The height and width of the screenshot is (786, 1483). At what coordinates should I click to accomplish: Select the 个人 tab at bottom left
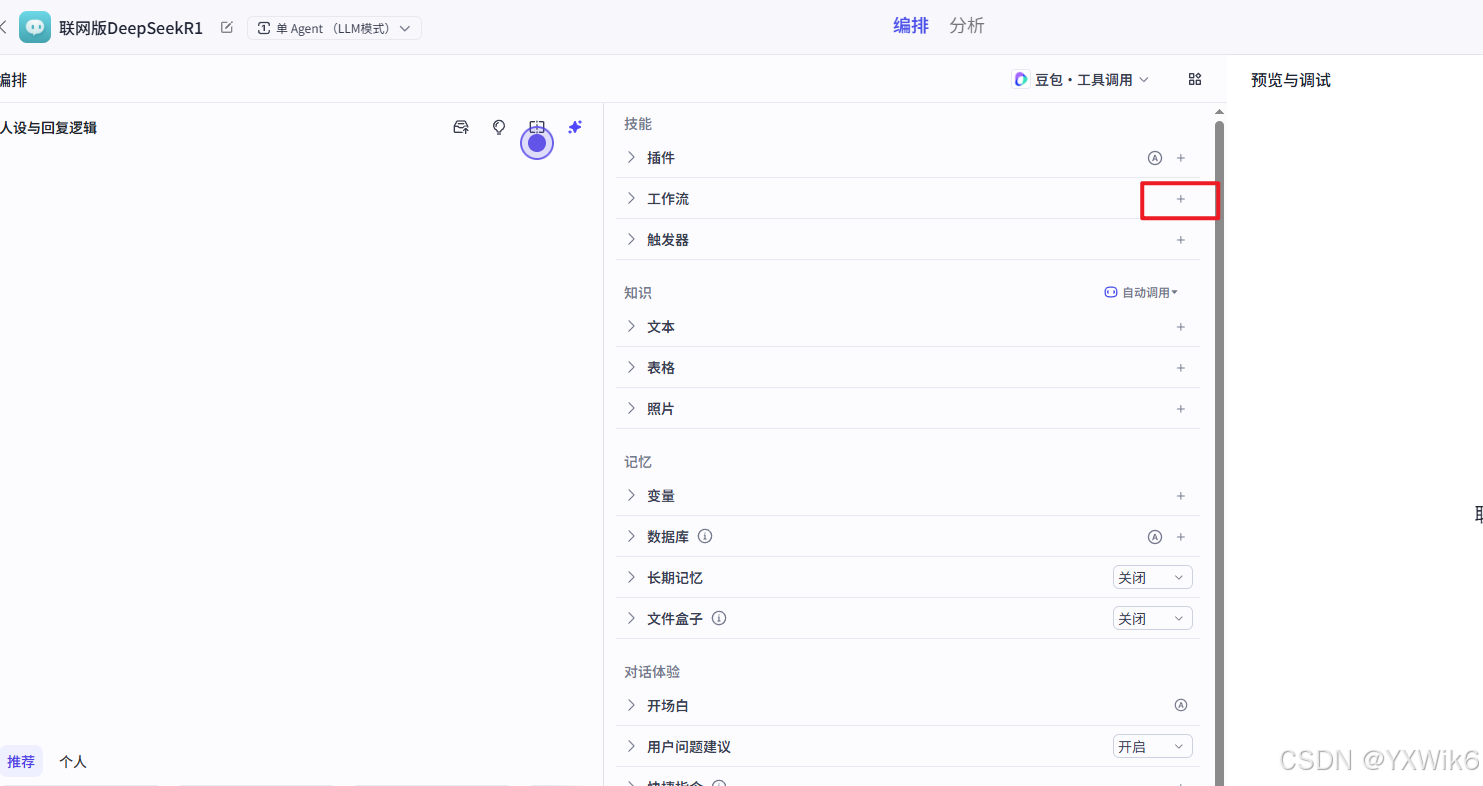(73, 762)
